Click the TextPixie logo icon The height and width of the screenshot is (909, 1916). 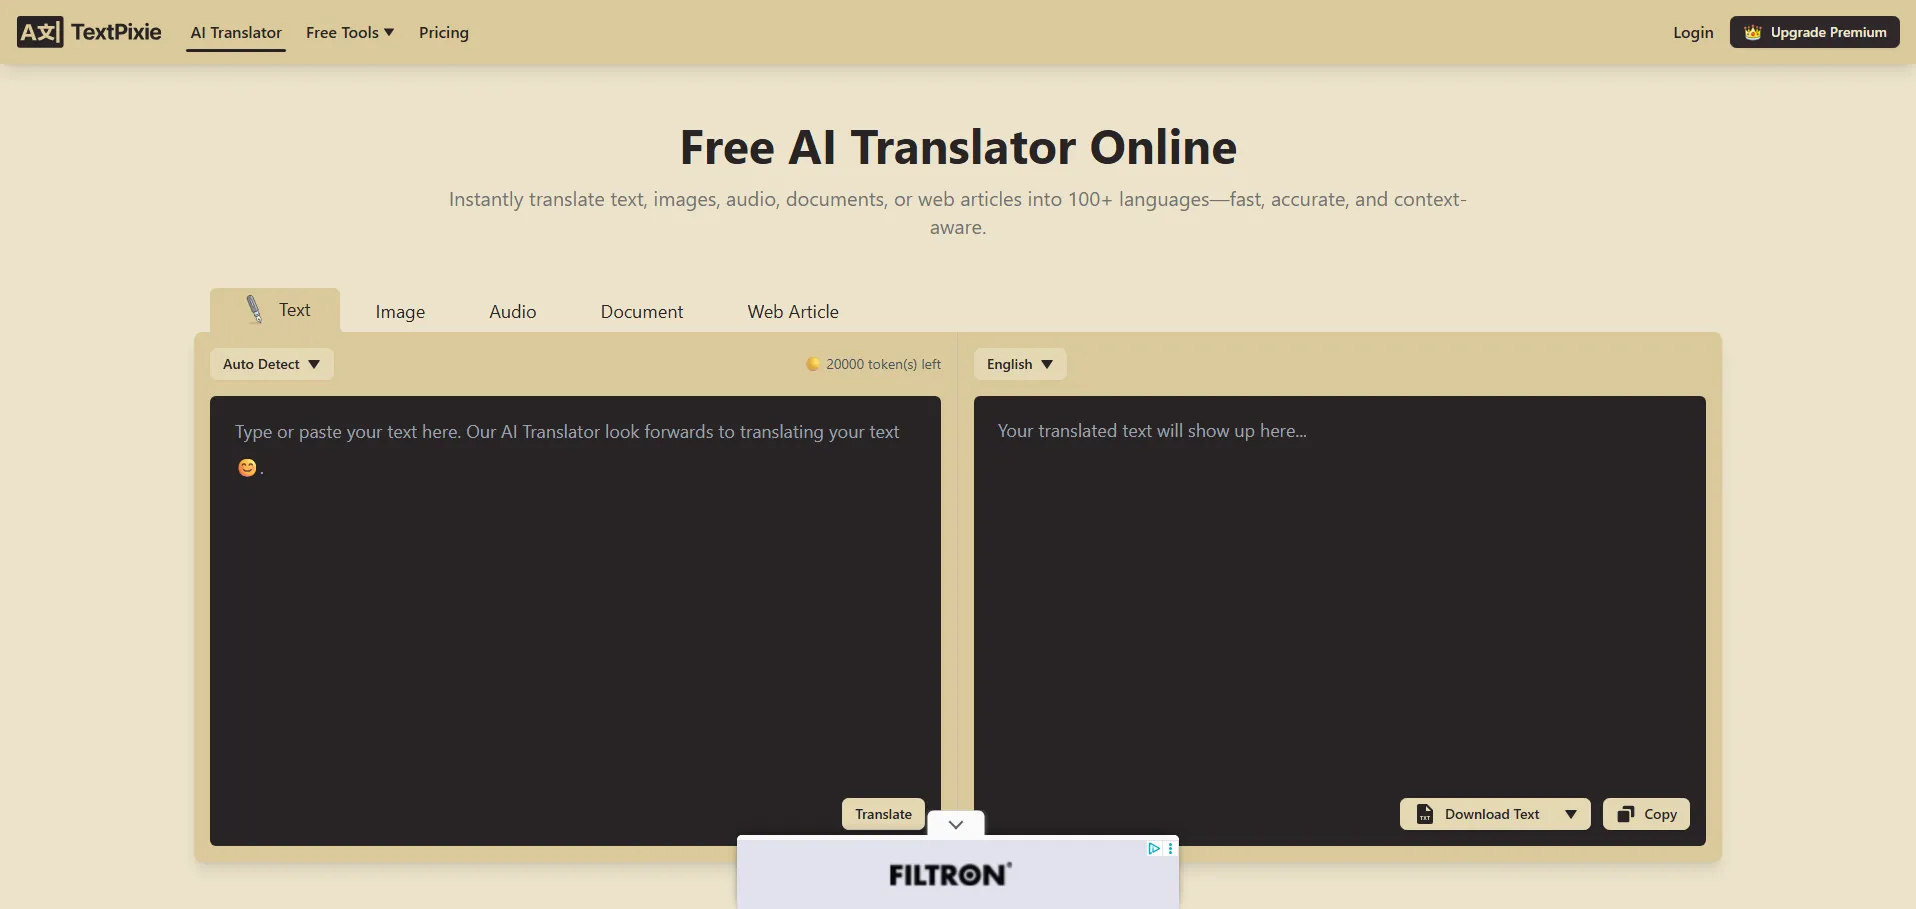point(40,32)
